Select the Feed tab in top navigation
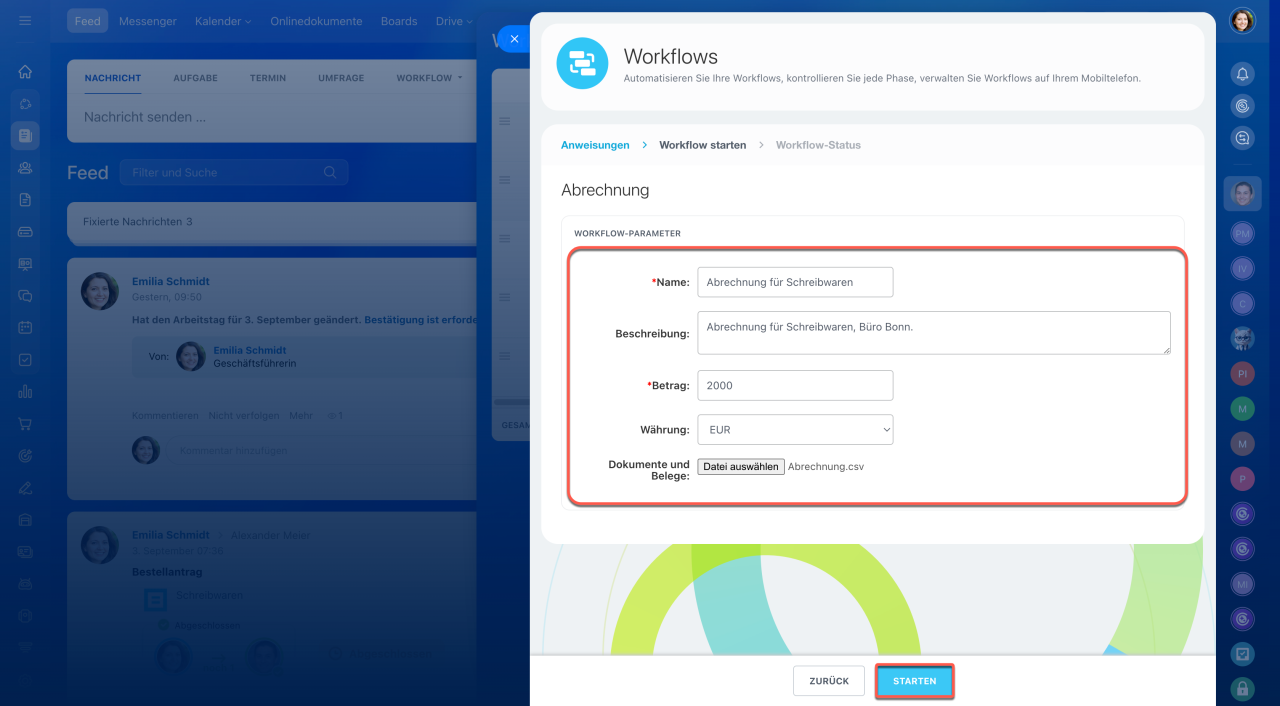The image size is (1280, 706). 88,21
